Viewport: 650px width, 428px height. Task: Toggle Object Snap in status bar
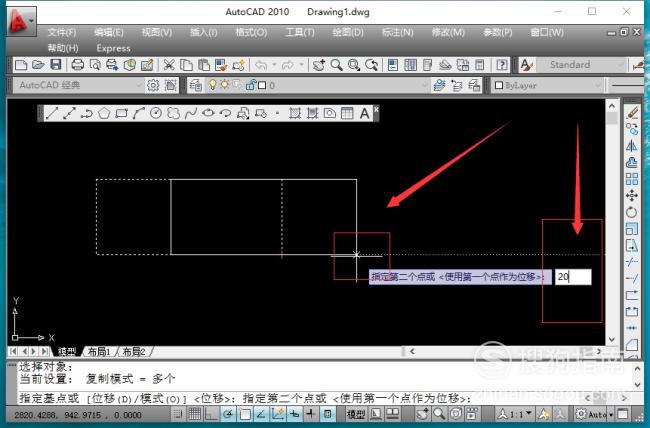click(244, 413)
